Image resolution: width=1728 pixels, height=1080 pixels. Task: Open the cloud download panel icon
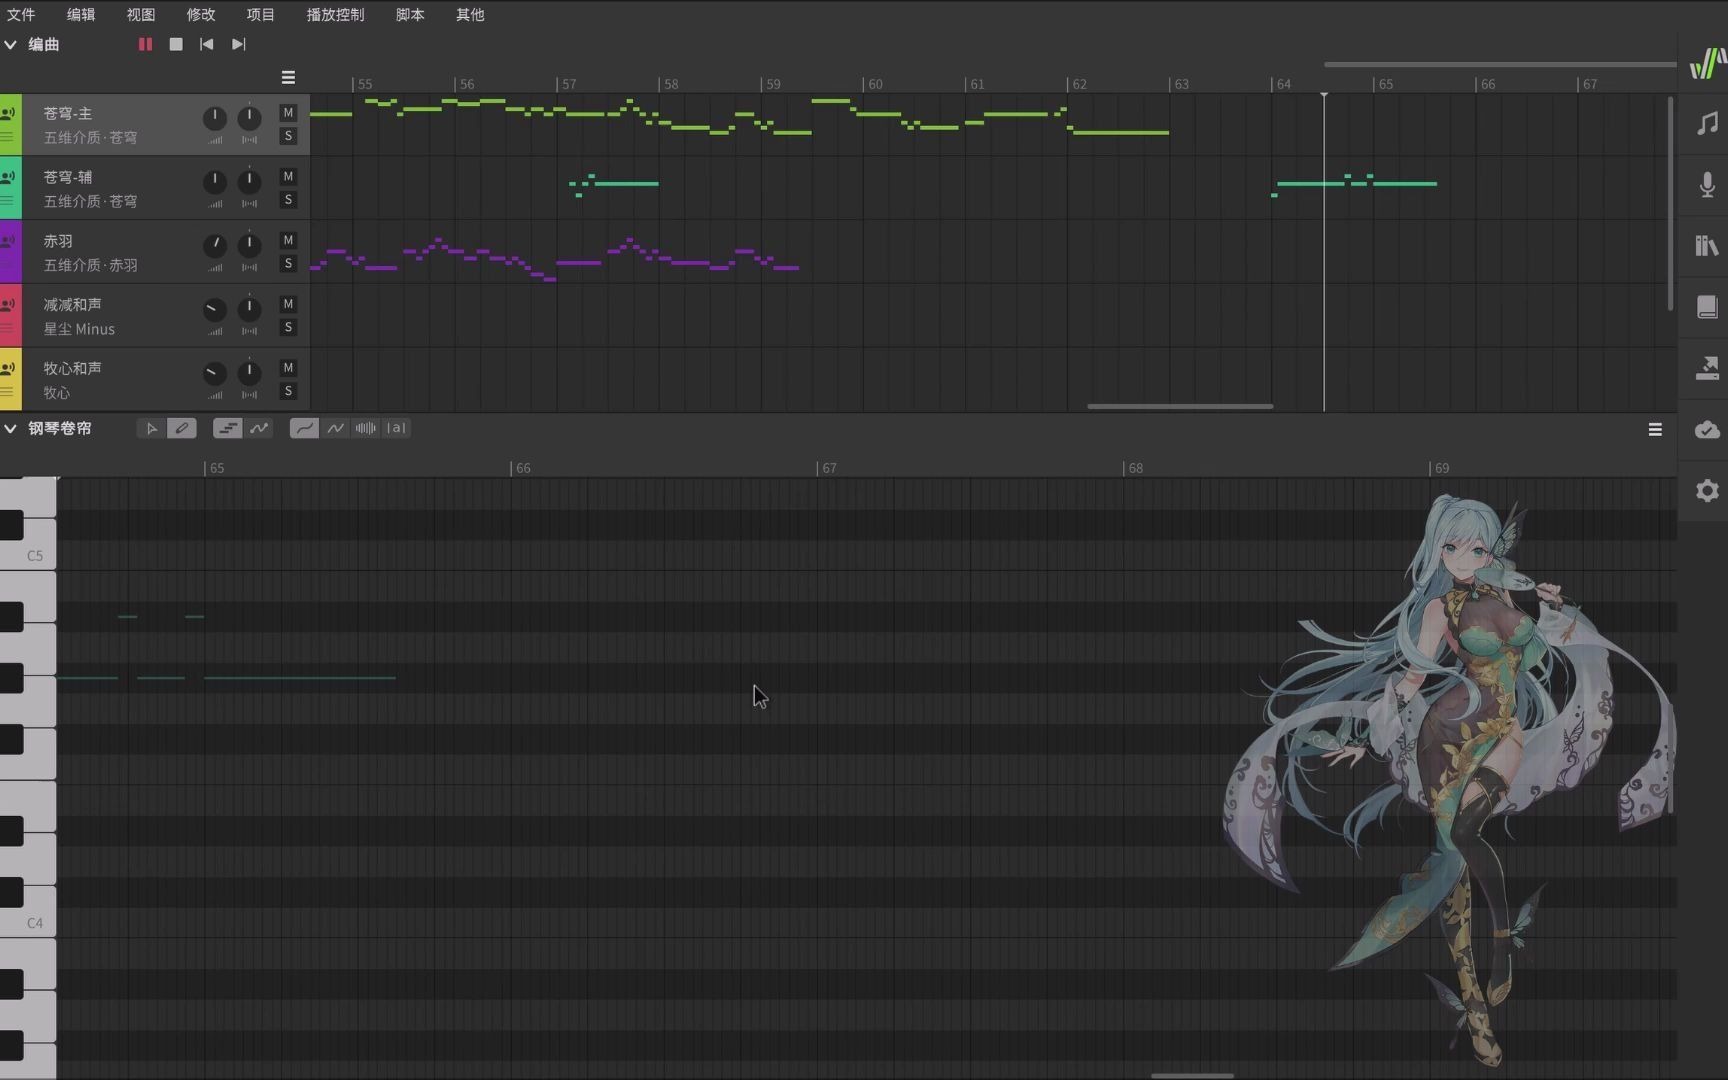(1707, 429)
